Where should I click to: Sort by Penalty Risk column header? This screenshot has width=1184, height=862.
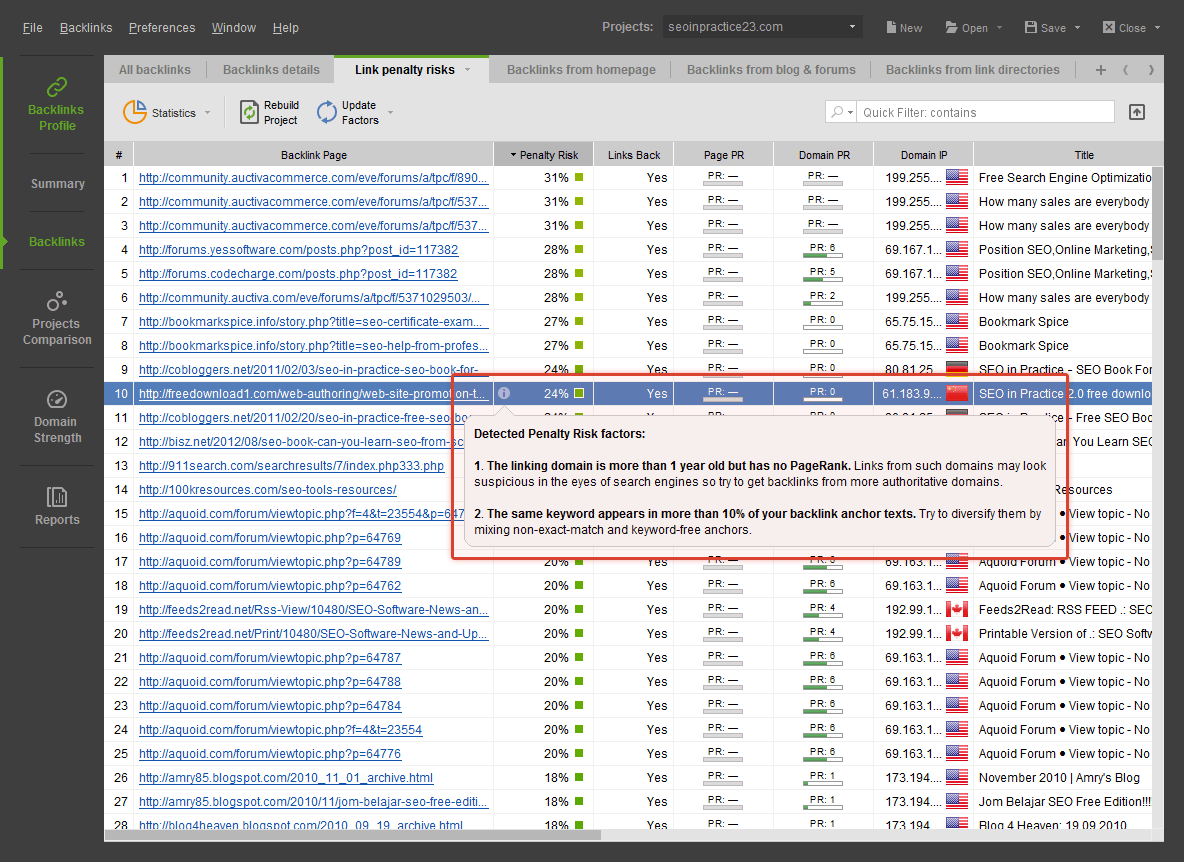tap(544, 155)
